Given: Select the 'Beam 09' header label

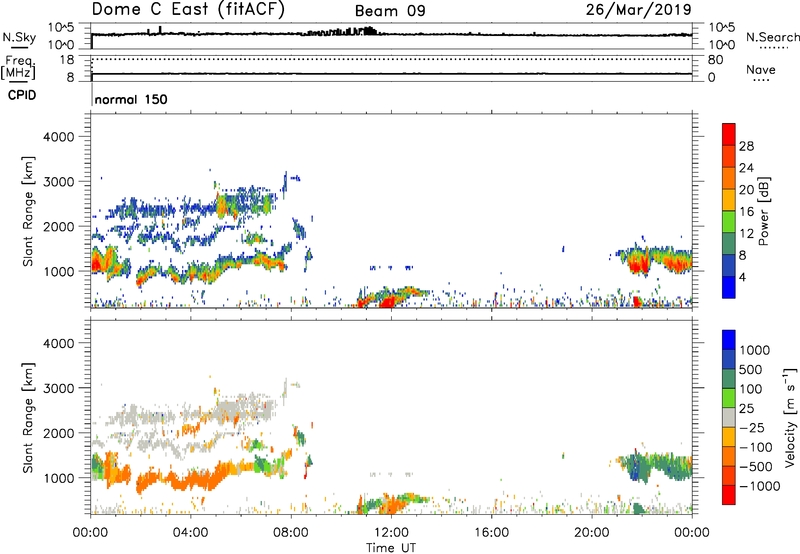Looking at the screenshot, I should click(390, 11).
